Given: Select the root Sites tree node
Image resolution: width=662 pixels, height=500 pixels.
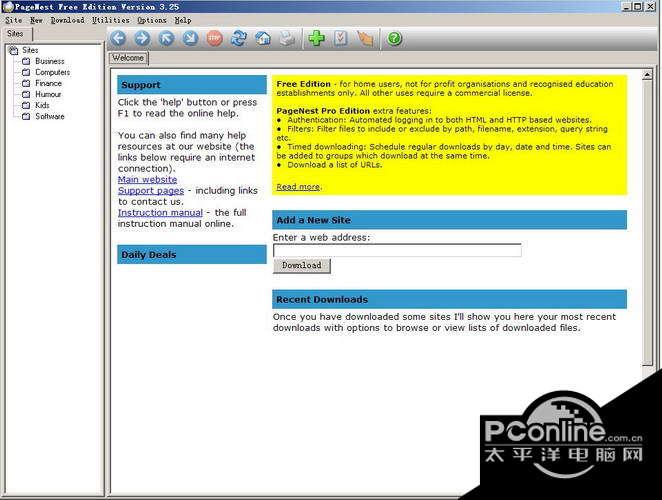Looking at the screenshot, I should tap(24, 50).
